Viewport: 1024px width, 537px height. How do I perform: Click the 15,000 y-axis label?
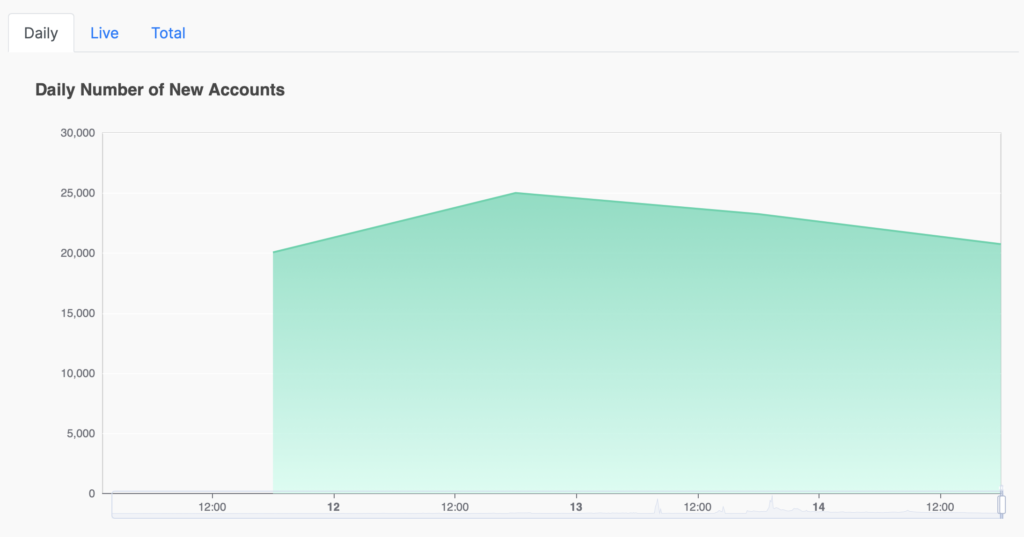(77, 313)
